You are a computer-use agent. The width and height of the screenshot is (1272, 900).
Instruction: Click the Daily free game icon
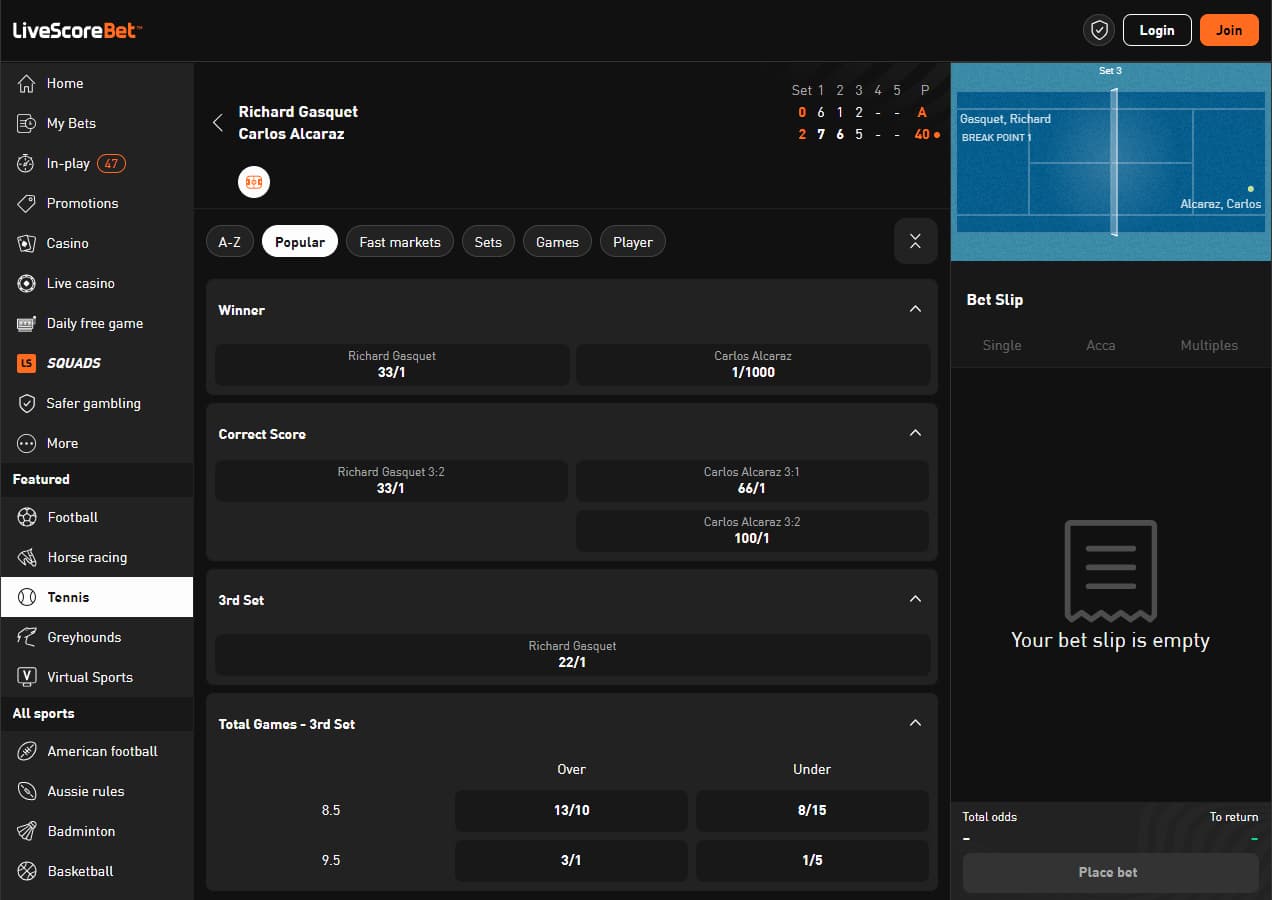tap(27, 323)
